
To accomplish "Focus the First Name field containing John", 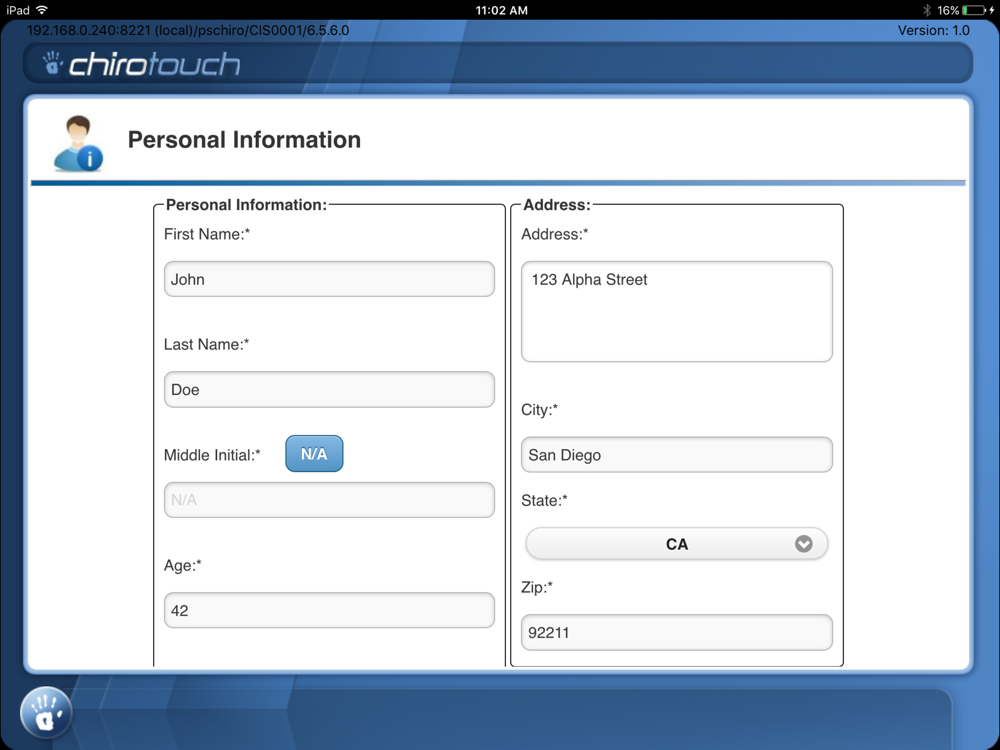I will click(x=329, y=279).
